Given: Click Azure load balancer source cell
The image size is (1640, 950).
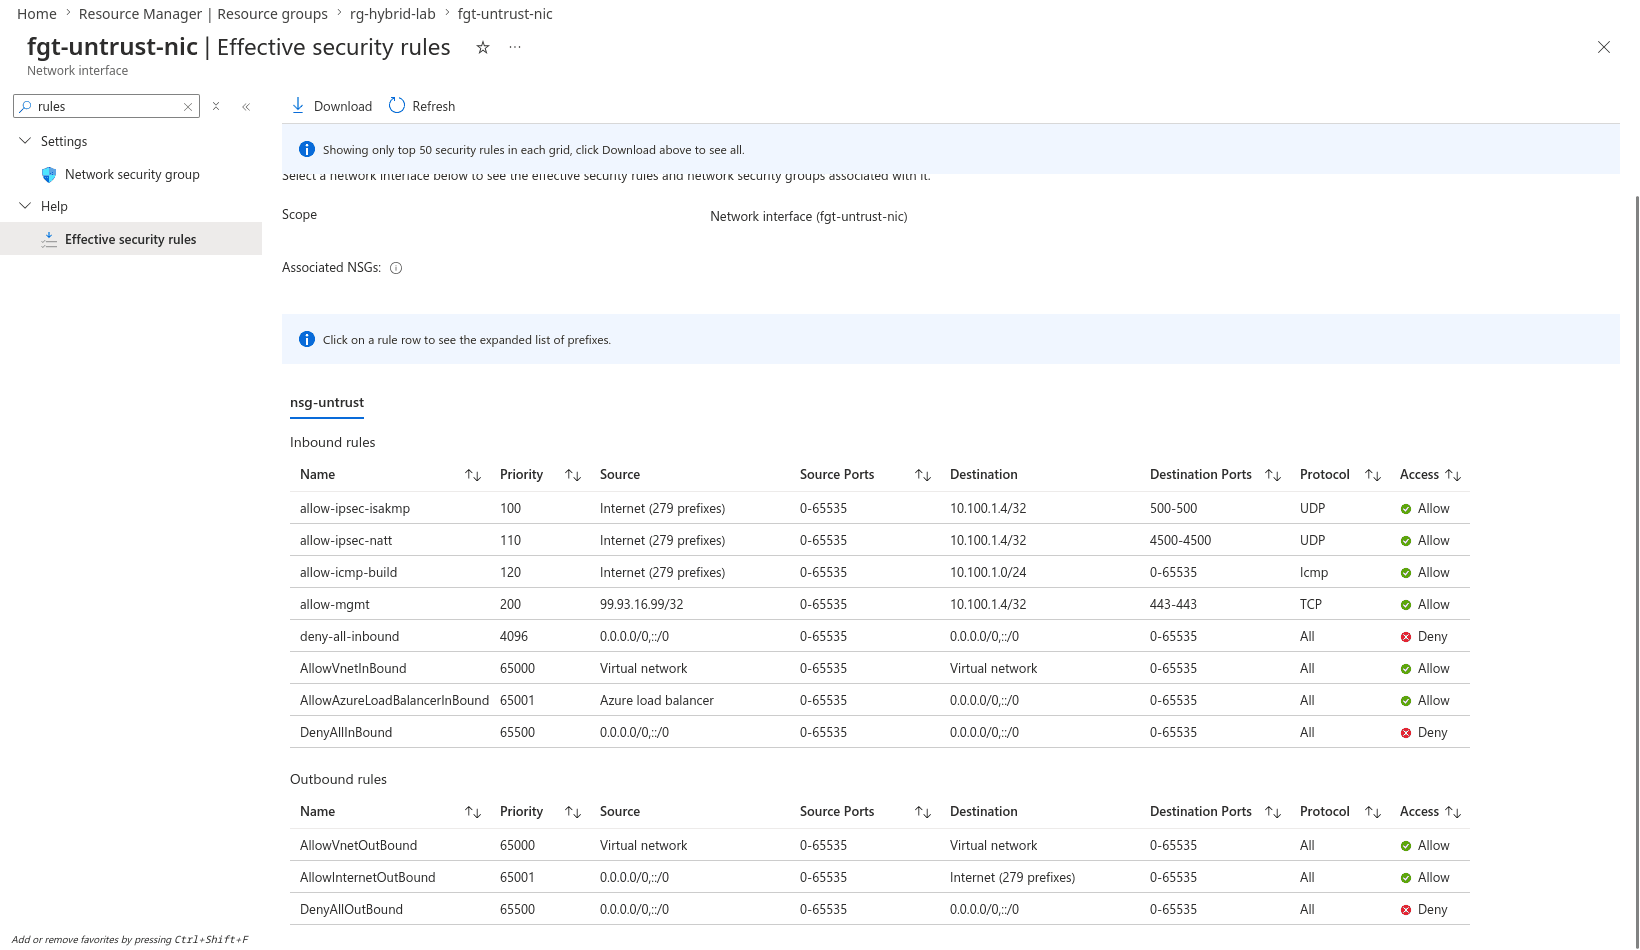Looking at the screenshot, I should pyautogui.click(x=657, y=701).
